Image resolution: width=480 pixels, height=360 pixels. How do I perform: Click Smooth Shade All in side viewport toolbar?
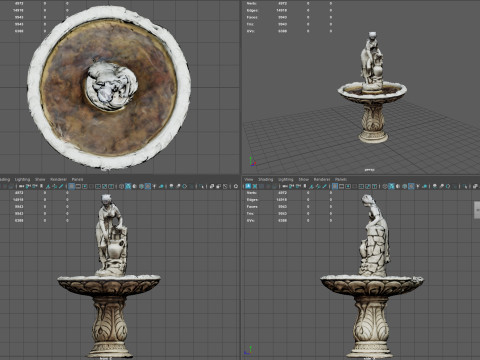click(391, 186)
